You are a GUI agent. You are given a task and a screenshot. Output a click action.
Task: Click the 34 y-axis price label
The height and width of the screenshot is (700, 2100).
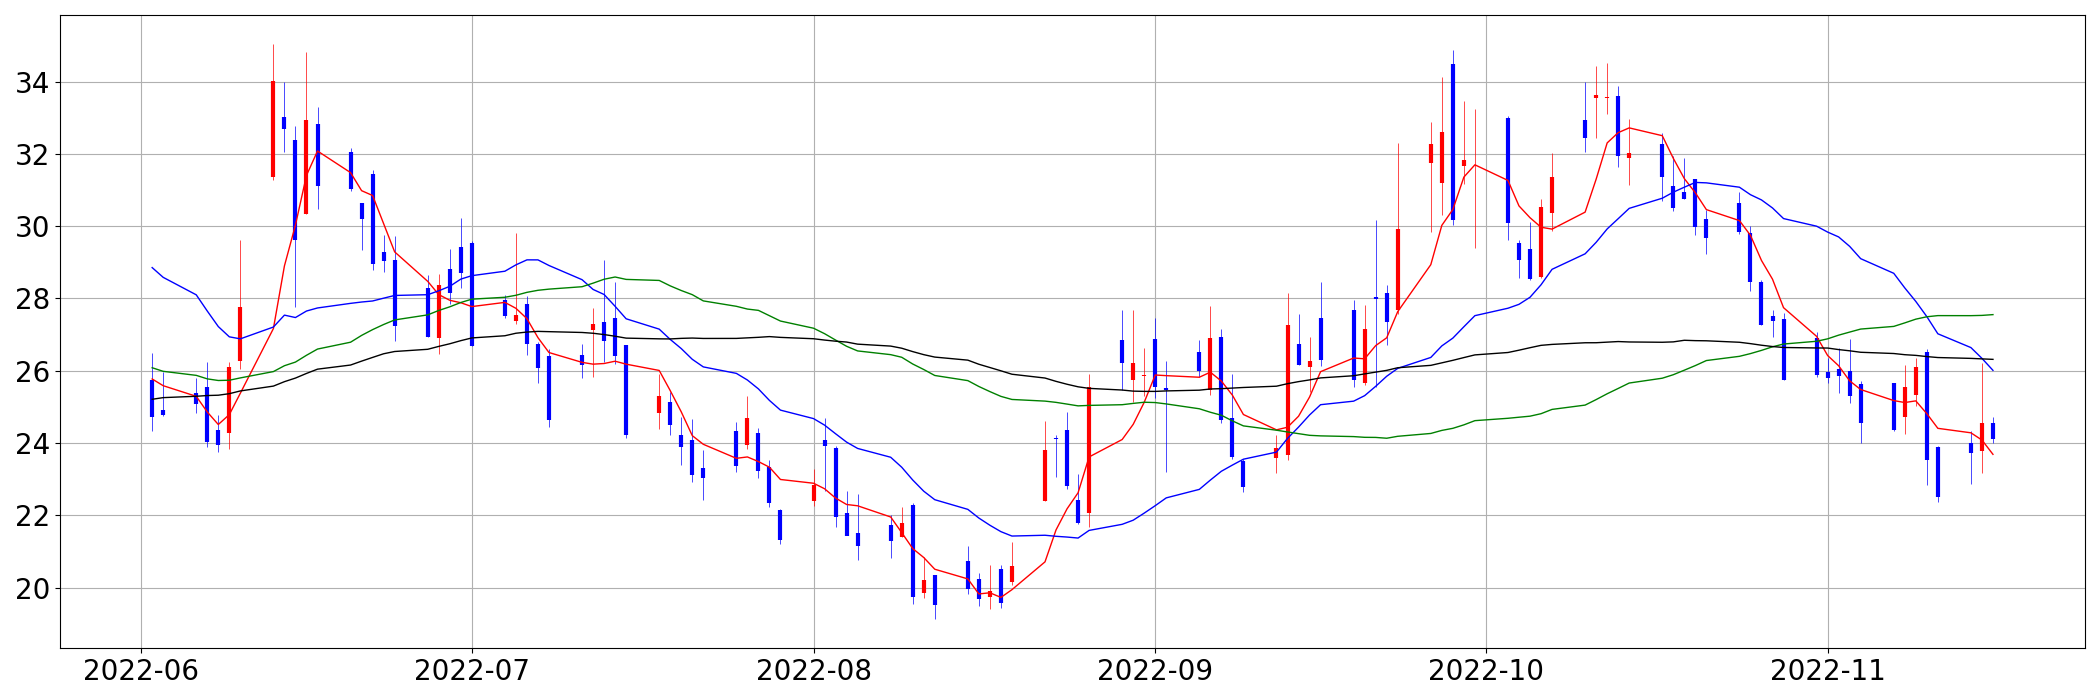32,83
